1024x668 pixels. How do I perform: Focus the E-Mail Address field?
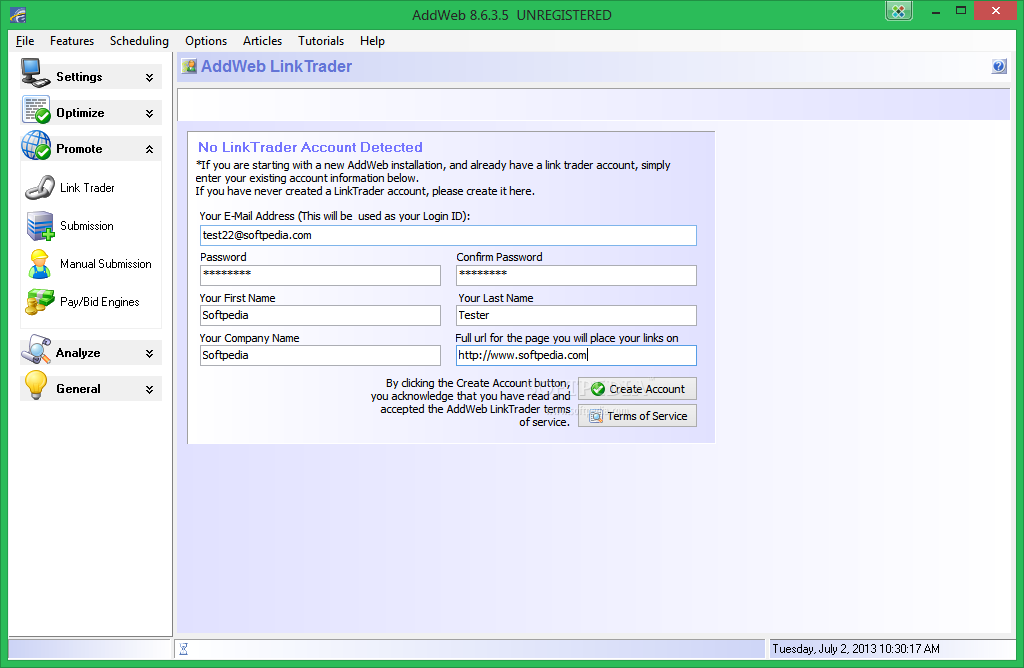448,235
